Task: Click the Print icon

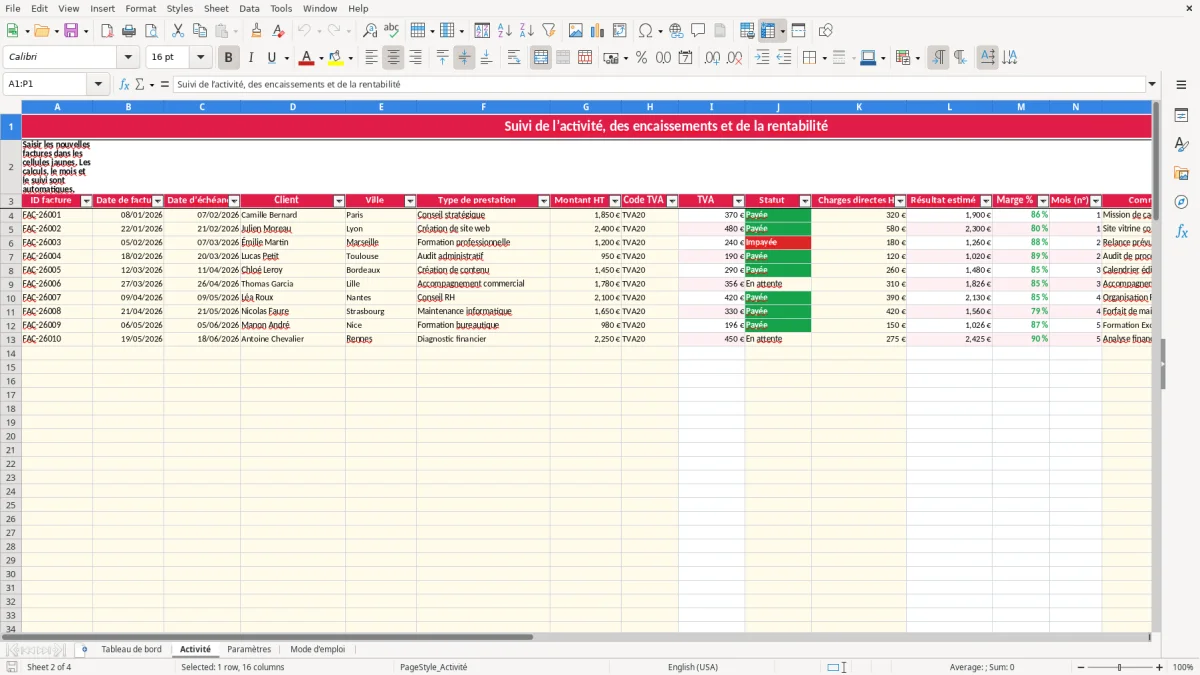Action: pos(129,31)
